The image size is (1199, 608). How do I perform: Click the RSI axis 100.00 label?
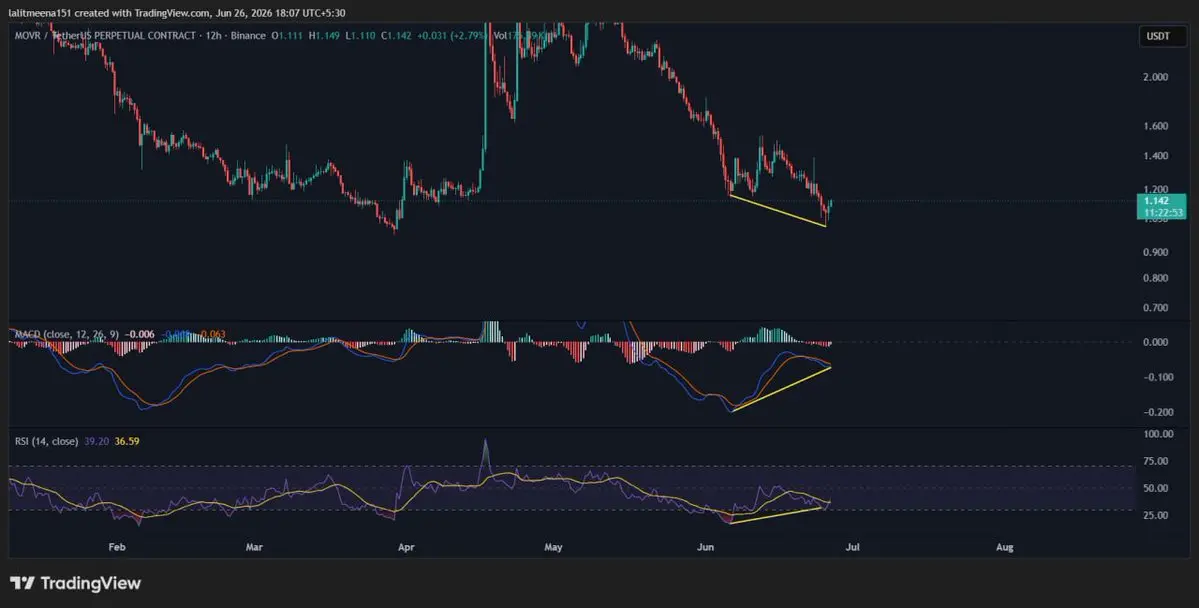(x=1157, y=434)
